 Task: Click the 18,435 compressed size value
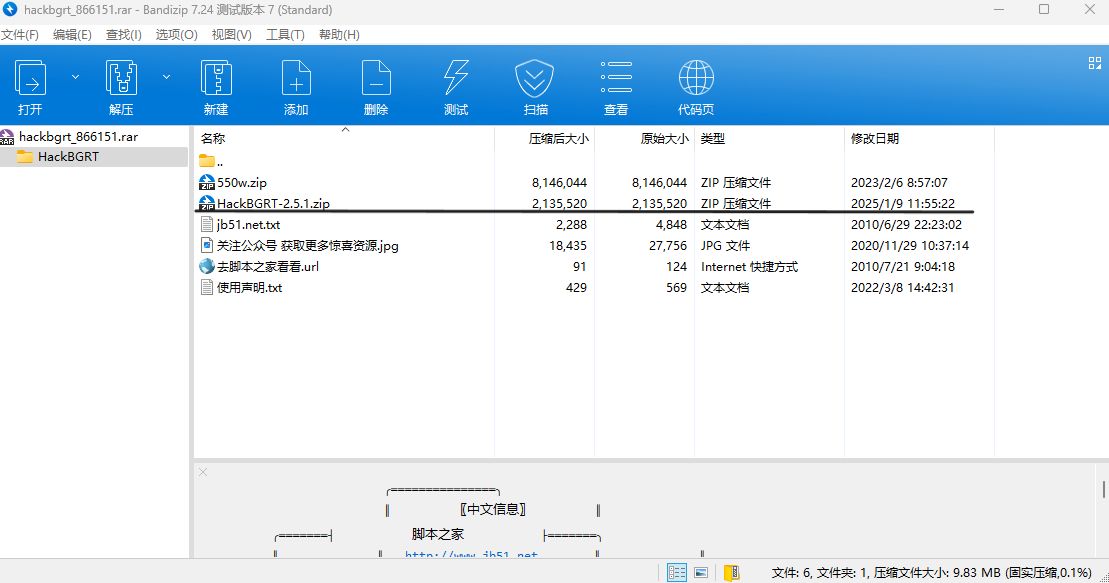coord(568,246)
